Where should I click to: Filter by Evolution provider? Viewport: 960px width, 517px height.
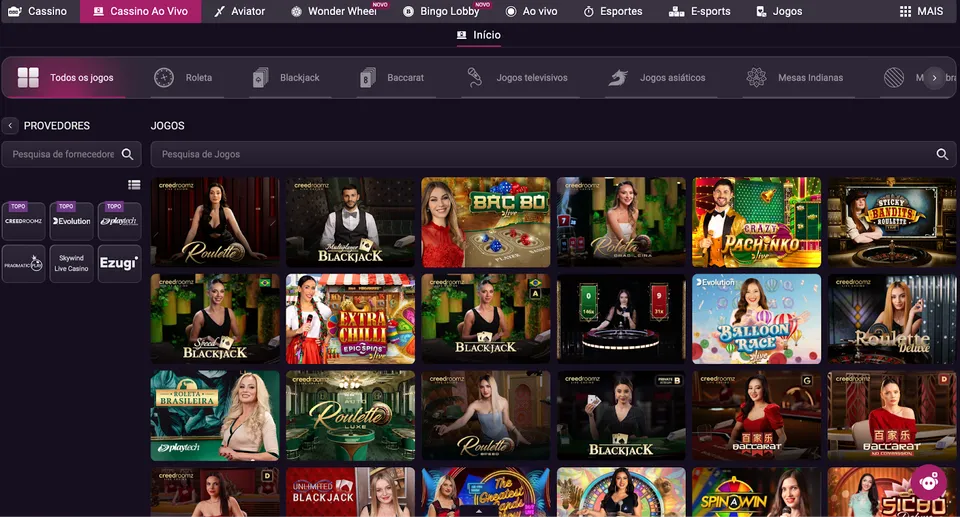pyautogui.click(x=72, y=221)
